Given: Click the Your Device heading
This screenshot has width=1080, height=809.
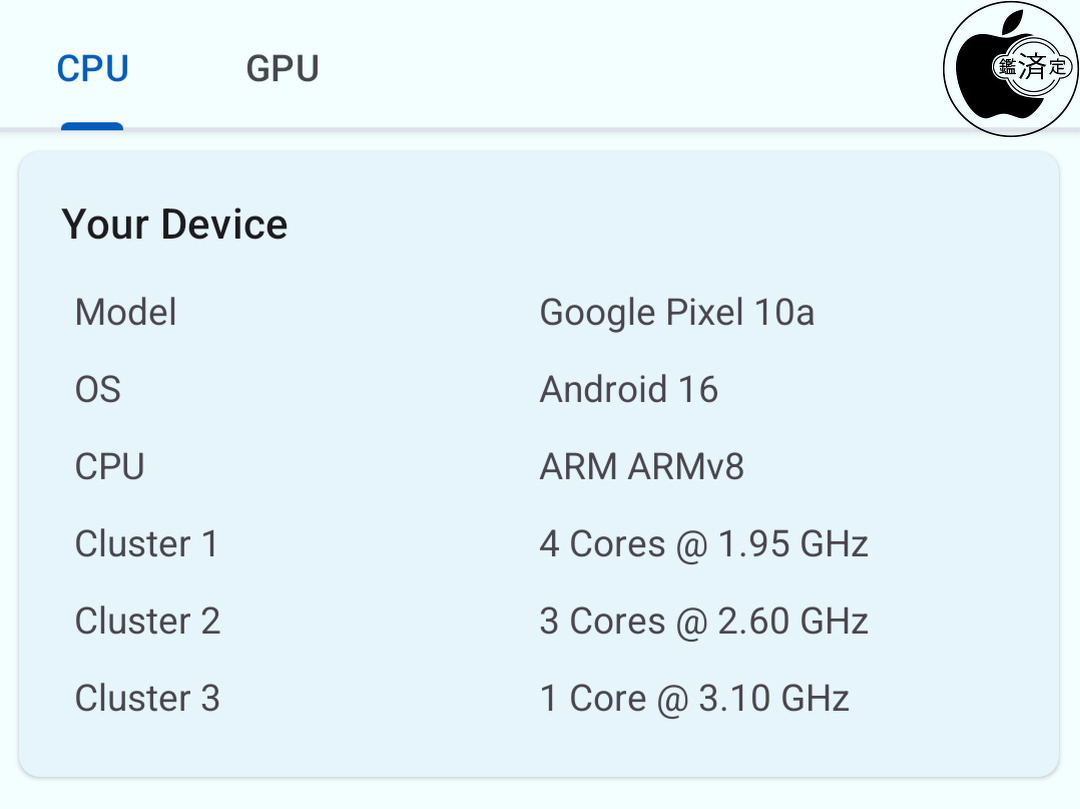Looking at the screenshot, I should [174, 224].
